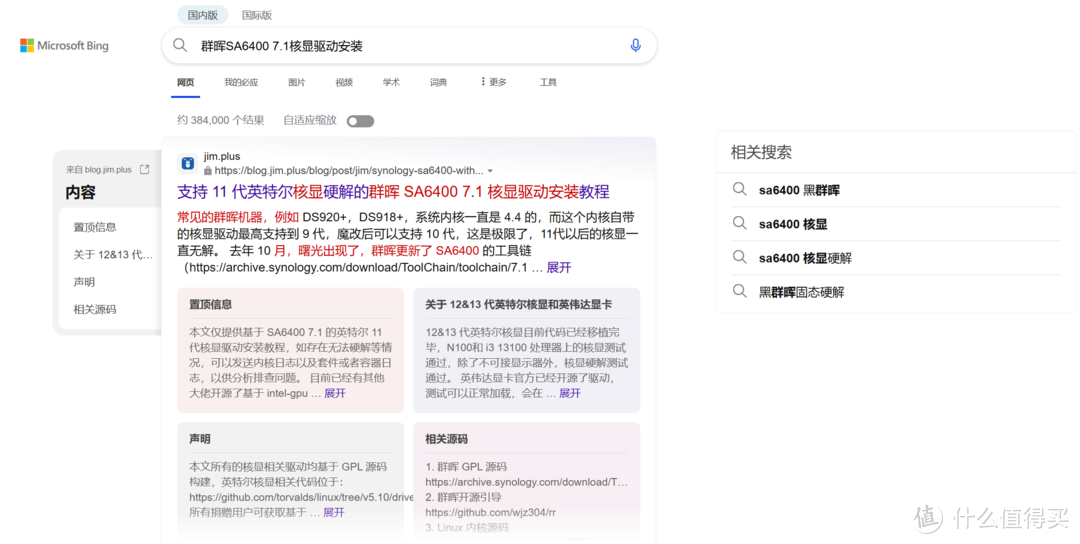This screenshot has width=1080, height=544.
Task: Click the 相关源码 card heading
Action: 446,439
